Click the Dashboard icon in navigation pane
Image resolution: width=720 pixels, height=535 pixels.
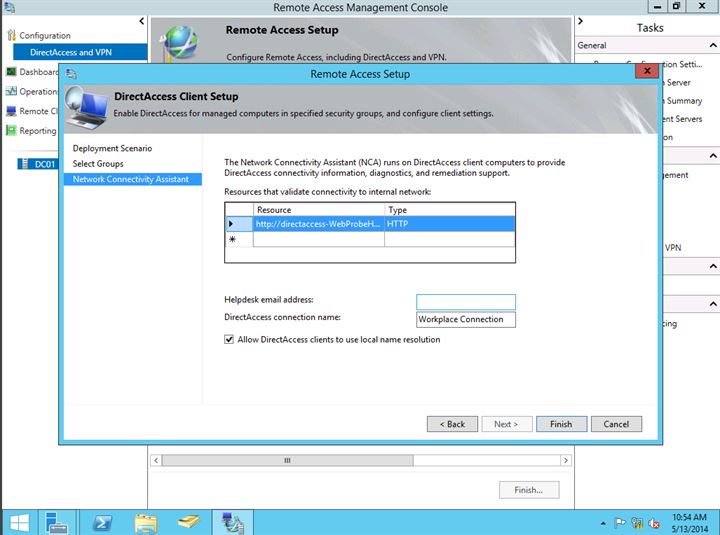point(11,72)
